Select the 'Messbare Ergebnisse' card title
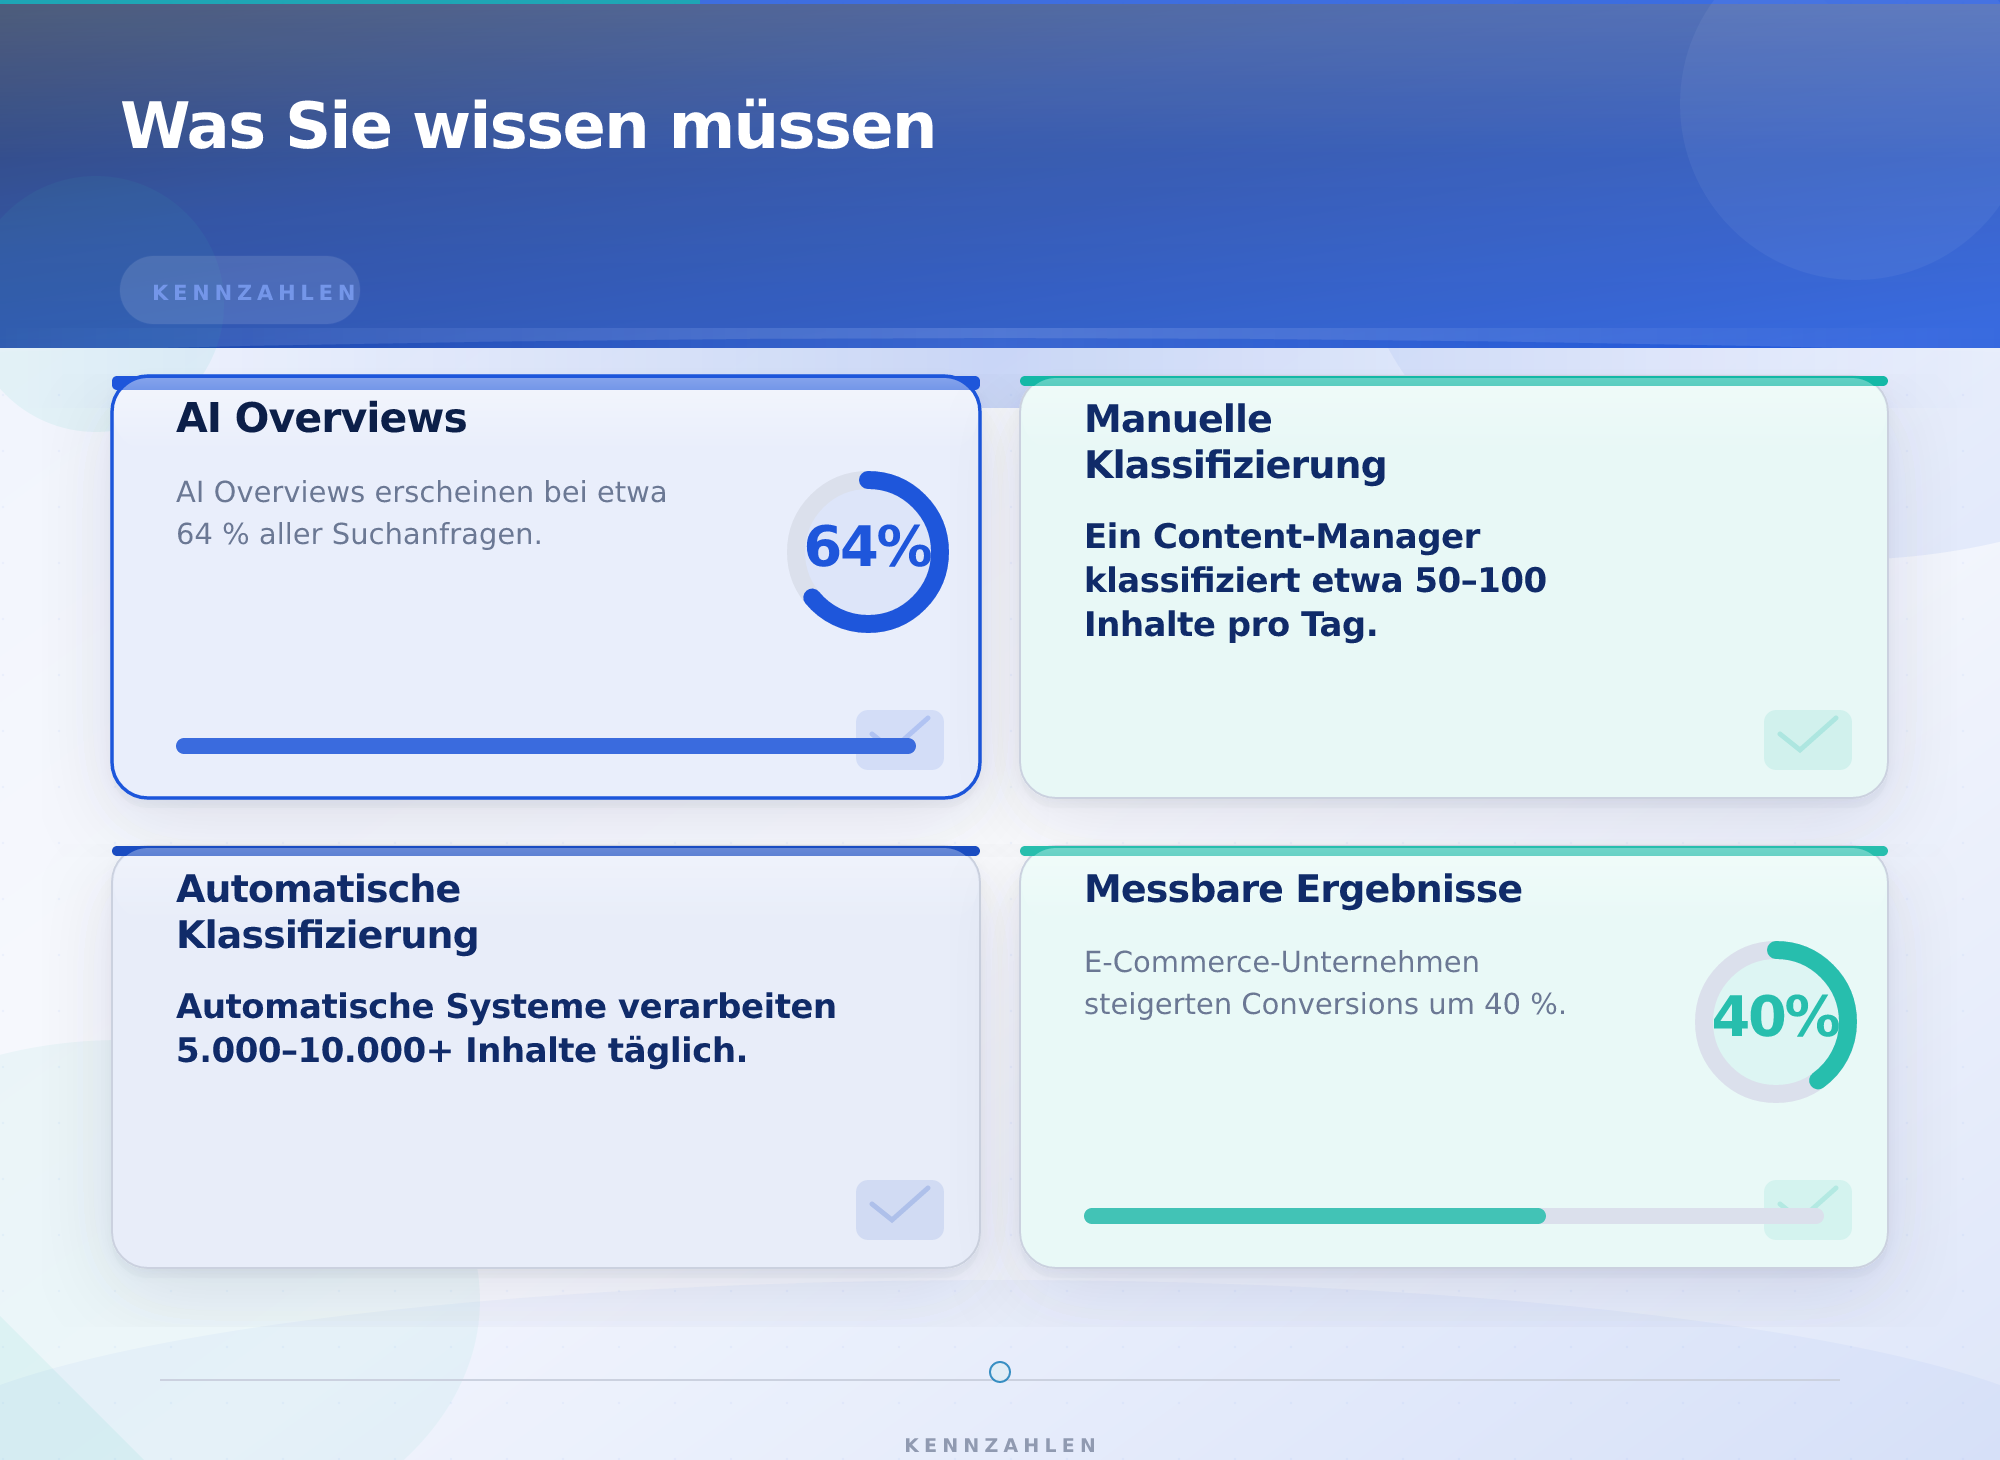The height and width of the screenshot is (1460, 2000). click(x=1303, y=889)
